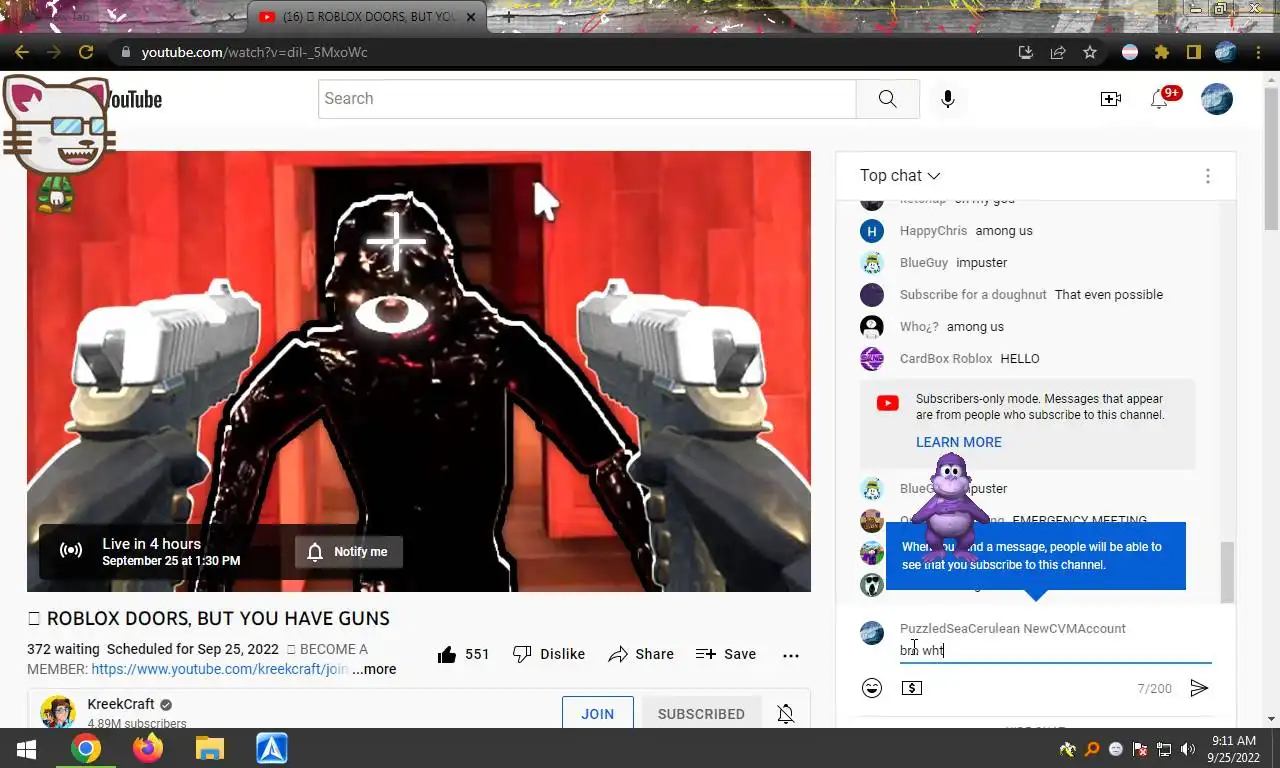
Task: Close the ROBLOX DOORS tab
Action: (471, 17)
